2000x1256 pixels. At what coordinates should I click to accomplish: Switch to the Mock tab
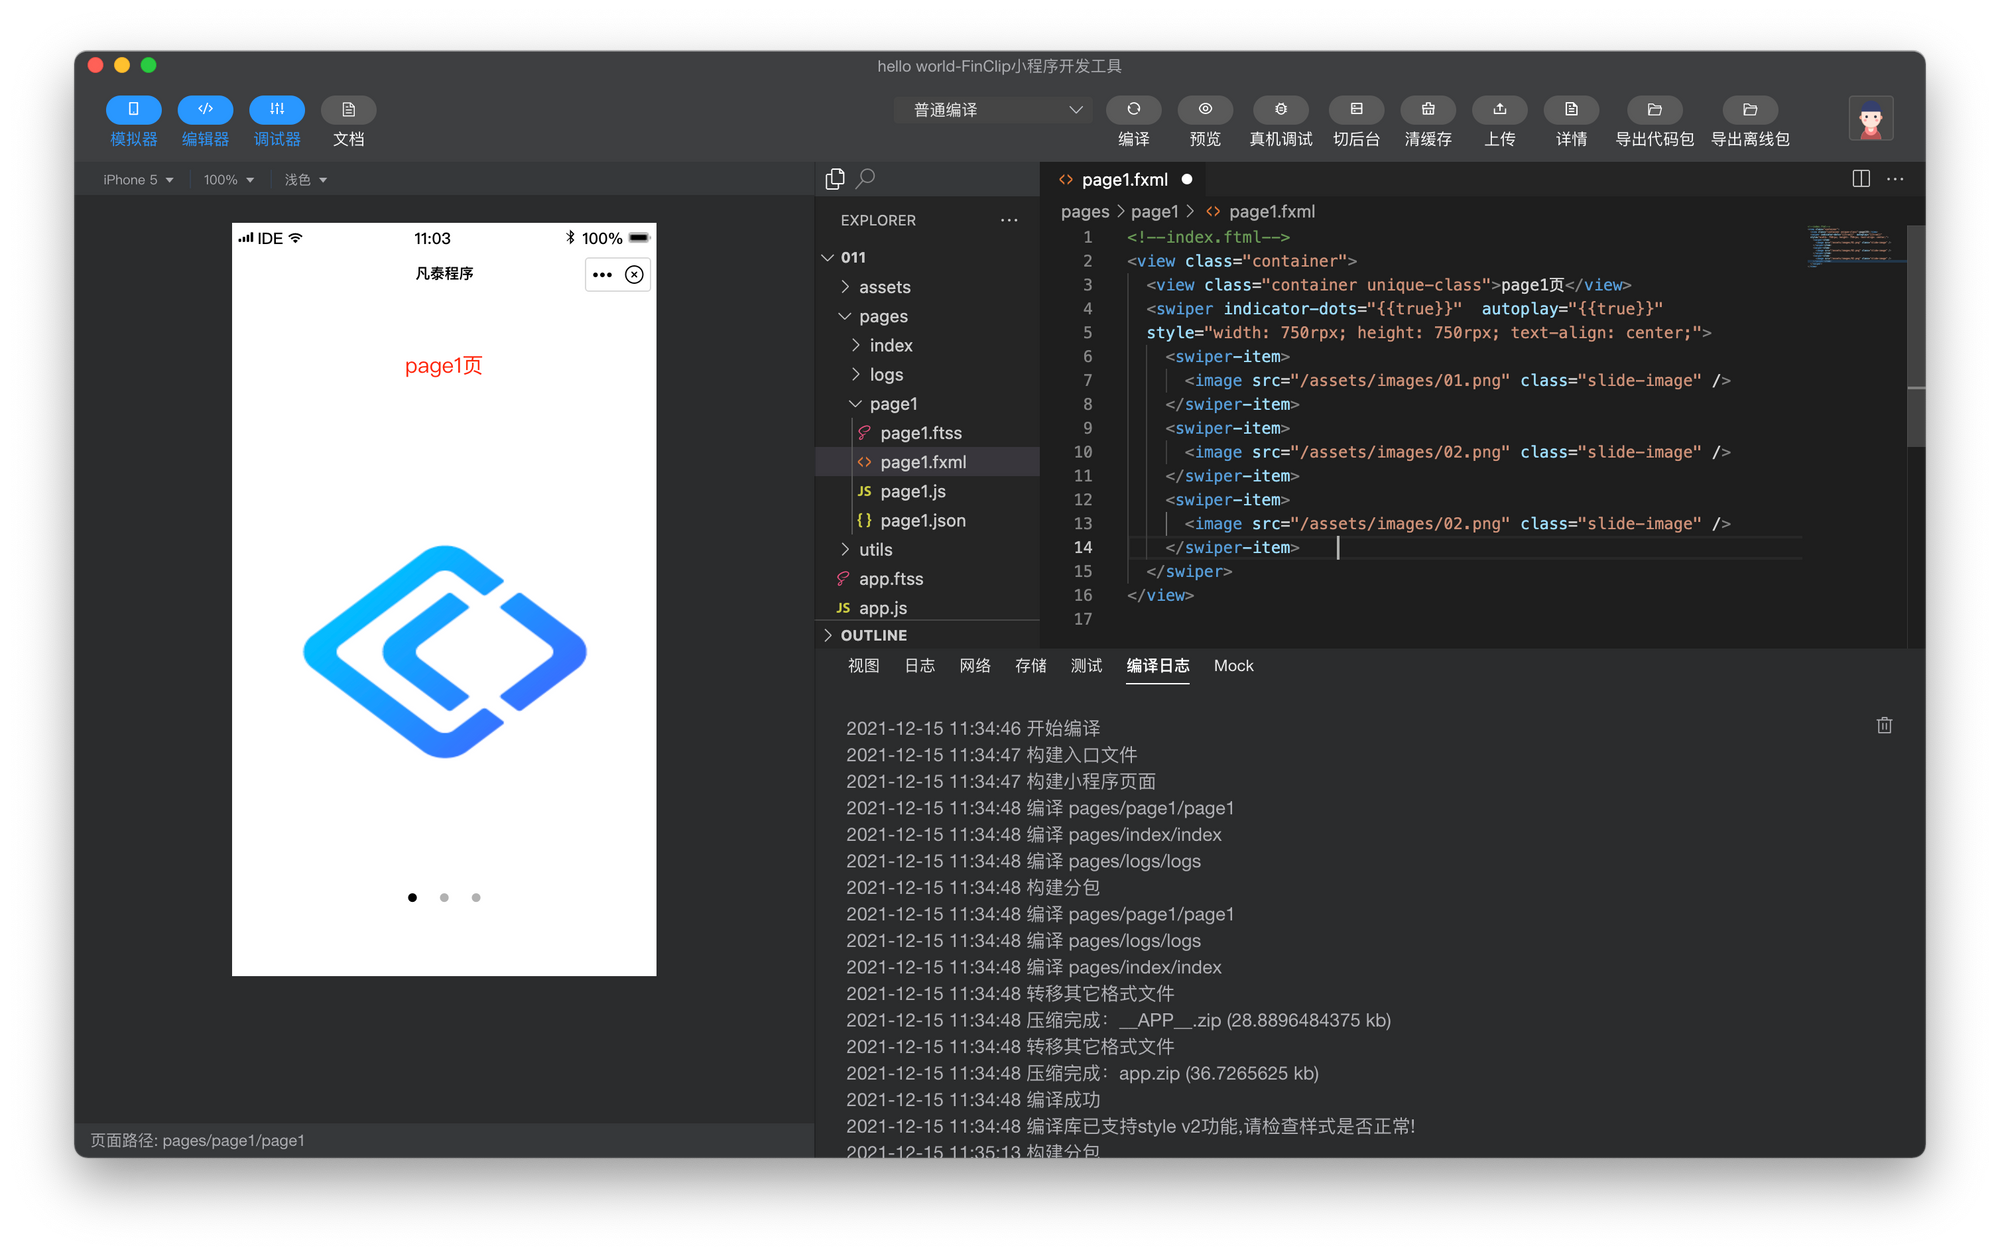point(1233,665)
